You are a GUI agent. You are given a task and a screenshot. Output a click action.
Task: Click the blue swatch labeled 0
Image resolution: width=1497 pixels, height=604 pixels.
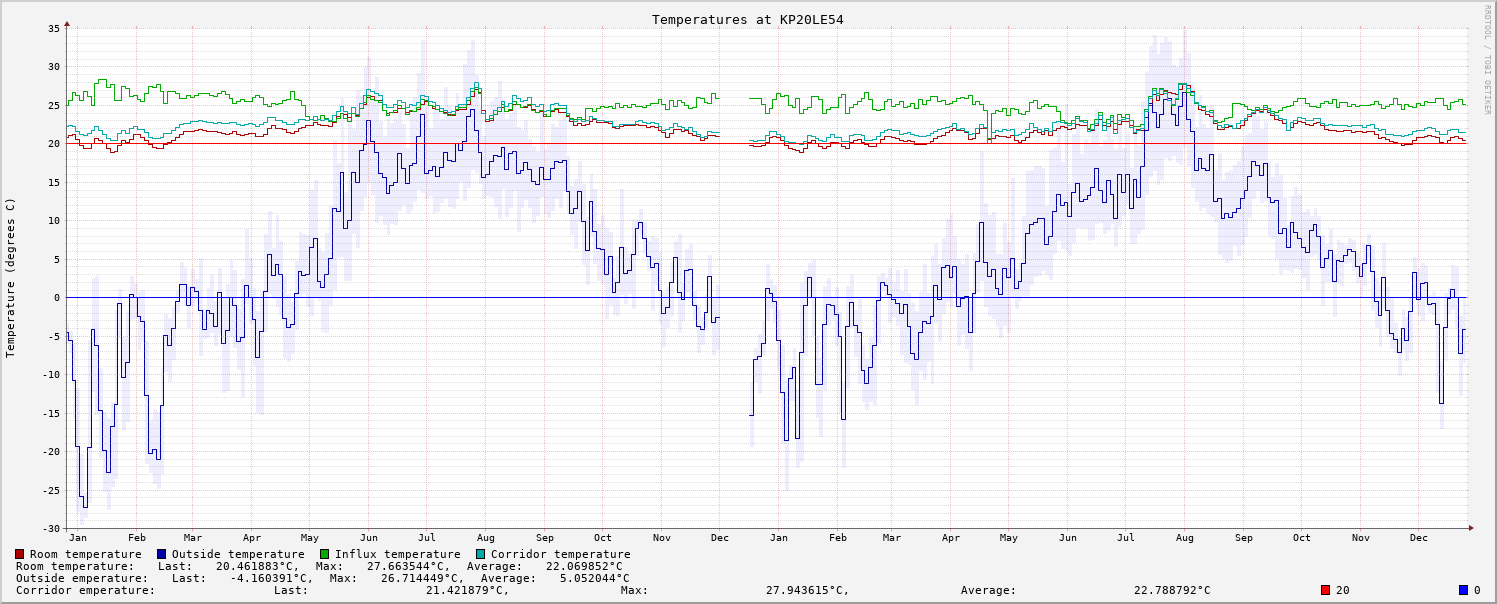(1462, 590)
